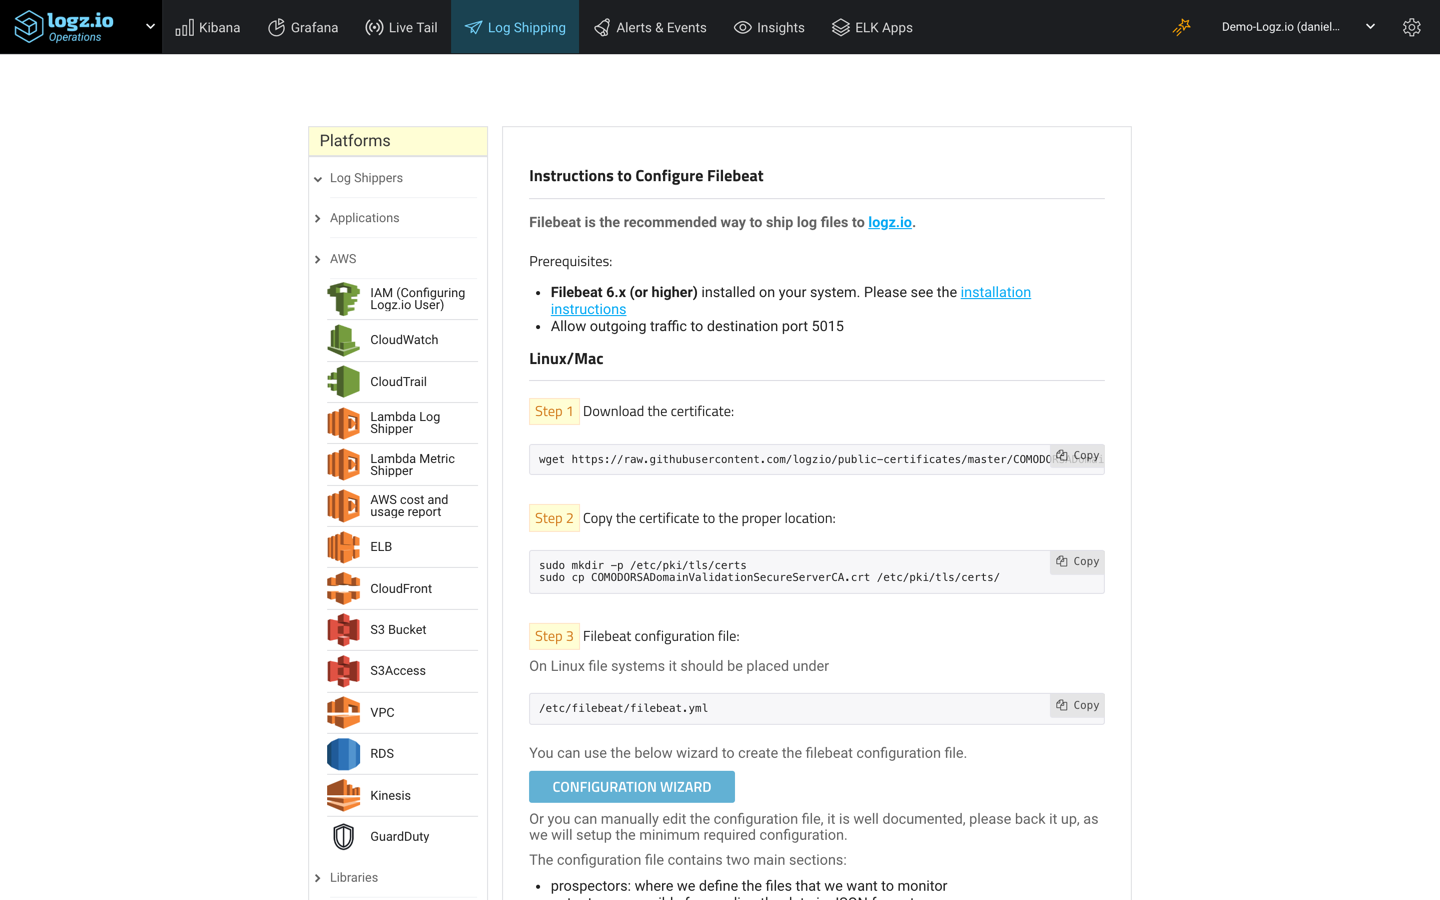Screen dimensions: 1440x900
Task: Copy the wget certificate command
Action: click(x=1078, y=456)
